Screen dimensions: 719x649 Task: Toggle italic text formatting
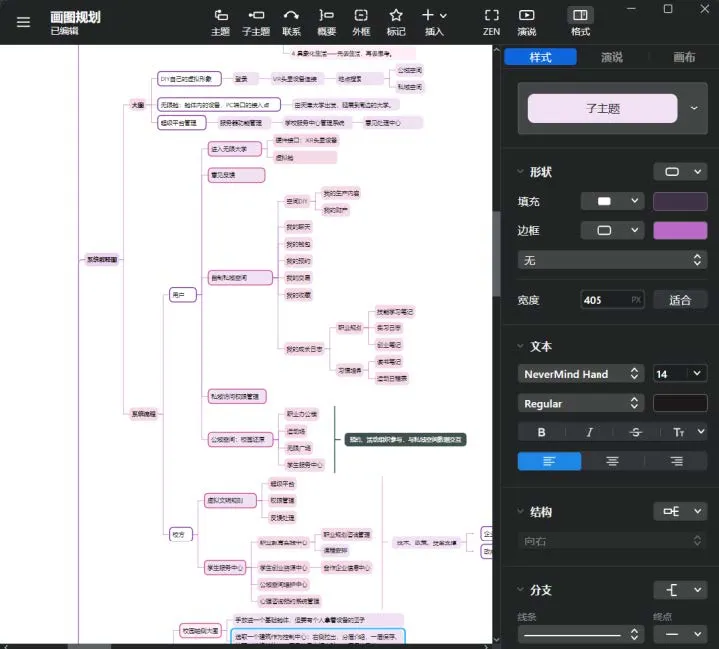click(x=589, y=432)
